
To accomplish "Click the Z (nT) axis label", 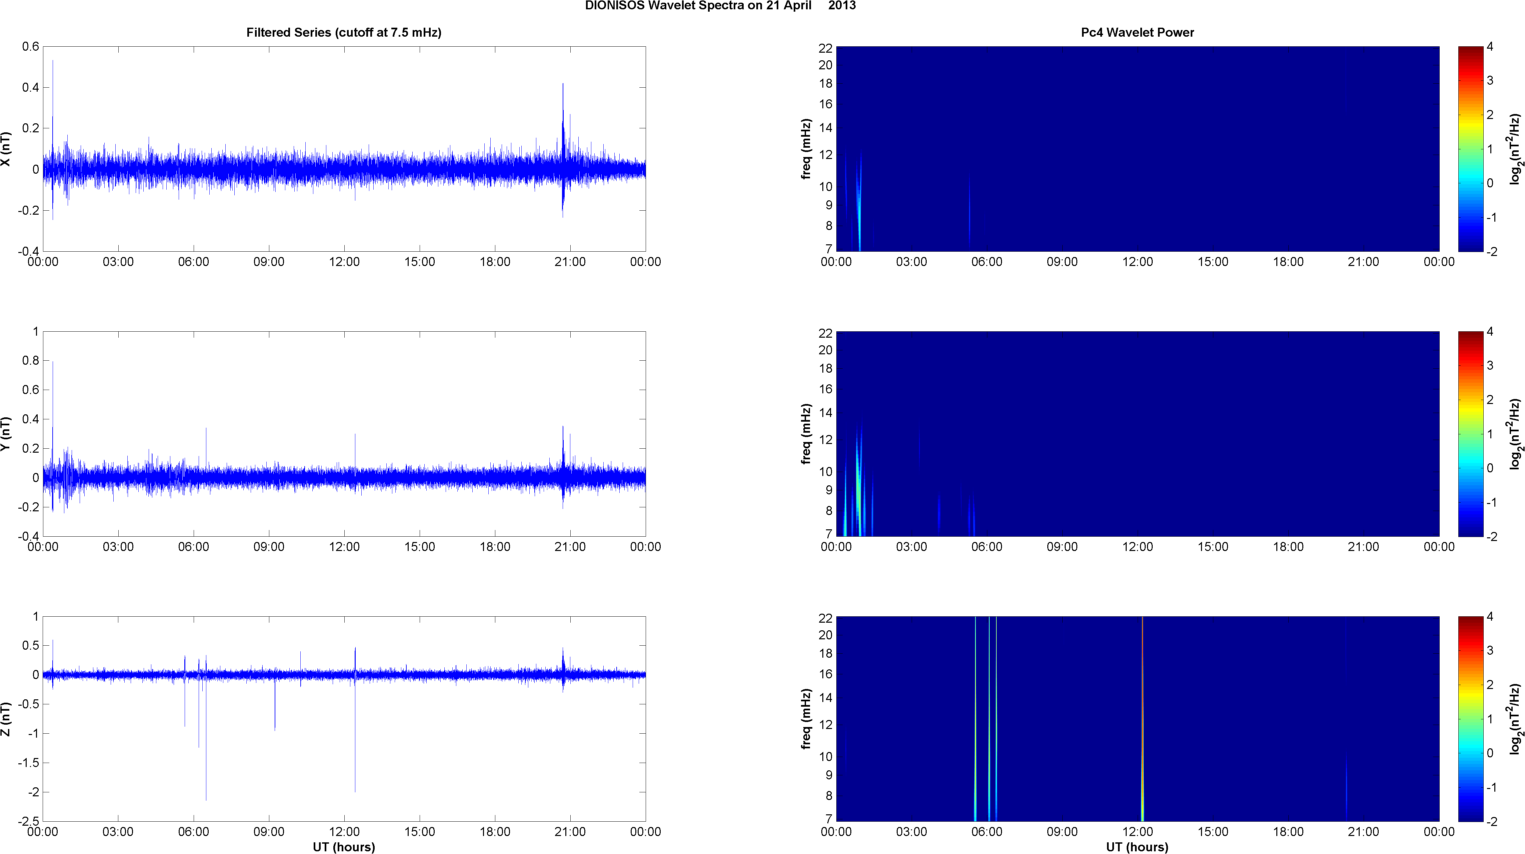I will tap(7, 719).
